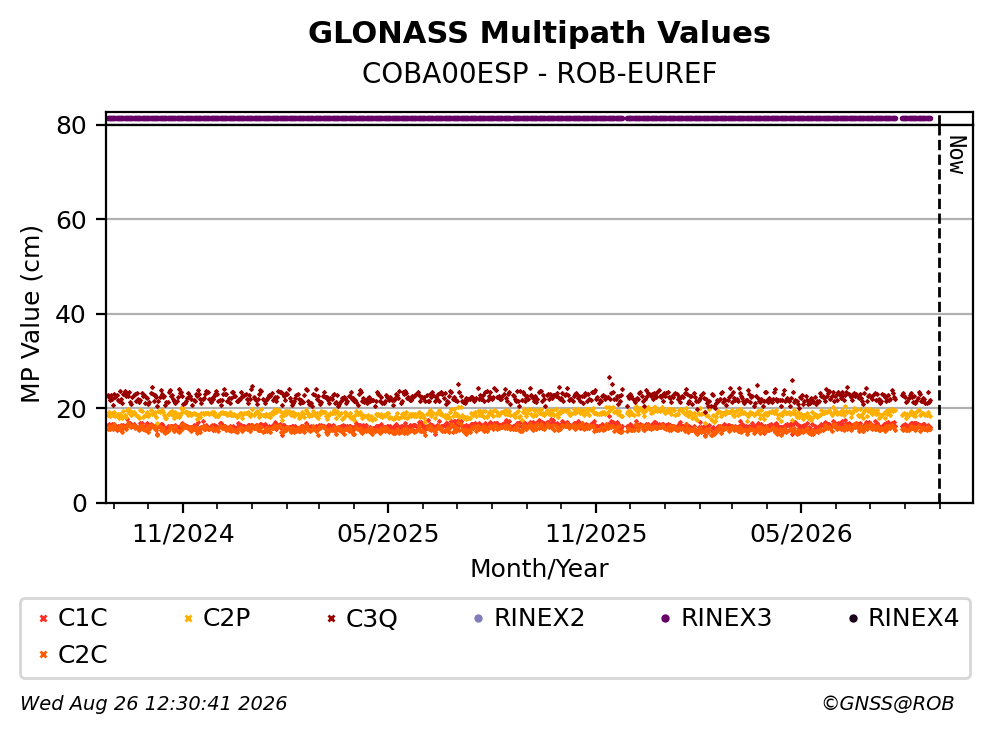Click the 11/2024 x-axis tick label
This screenshot has width=993, height=734.
pos(183,534)
